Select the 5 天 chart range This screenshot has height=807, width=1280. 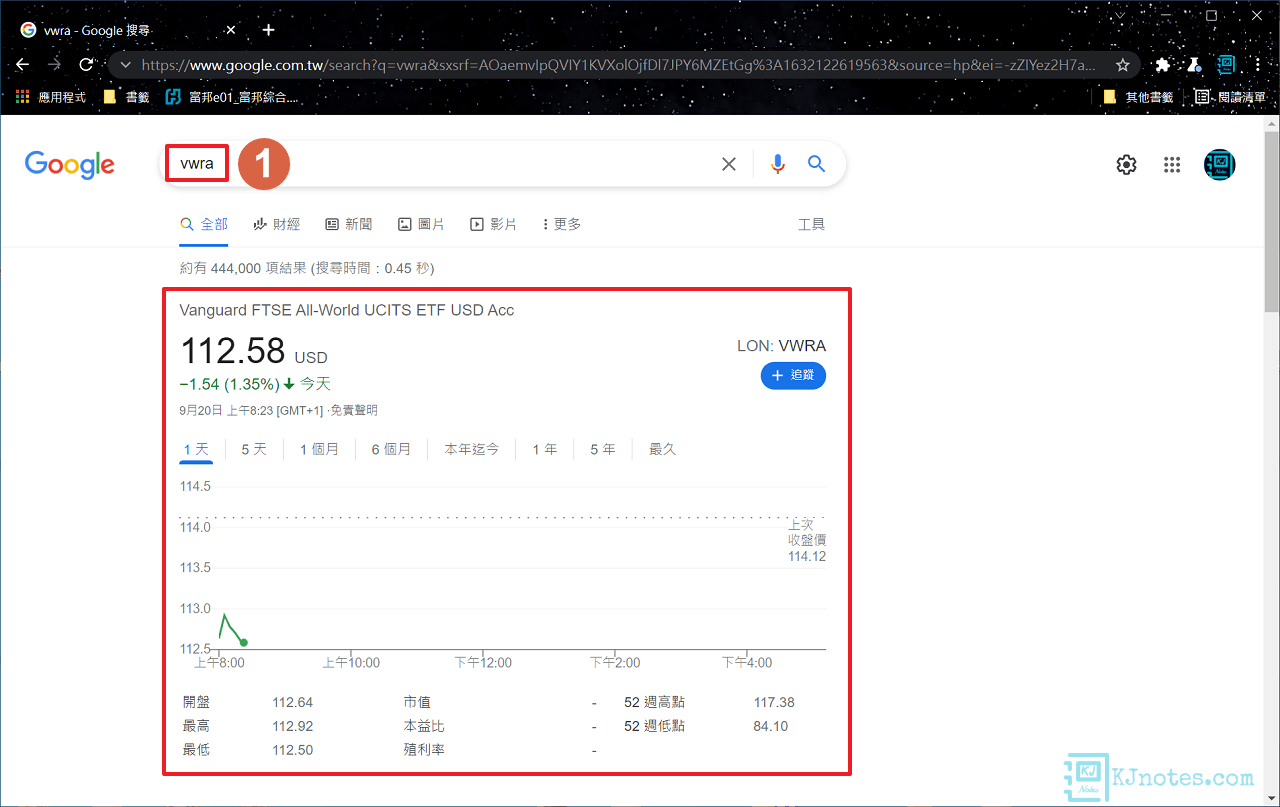254,450
